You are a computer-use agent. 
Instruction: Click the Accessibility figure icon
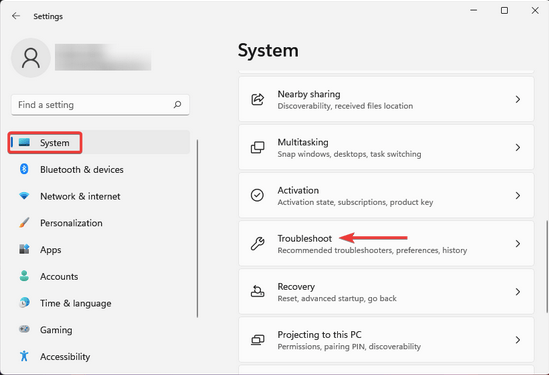pos(24,356)
